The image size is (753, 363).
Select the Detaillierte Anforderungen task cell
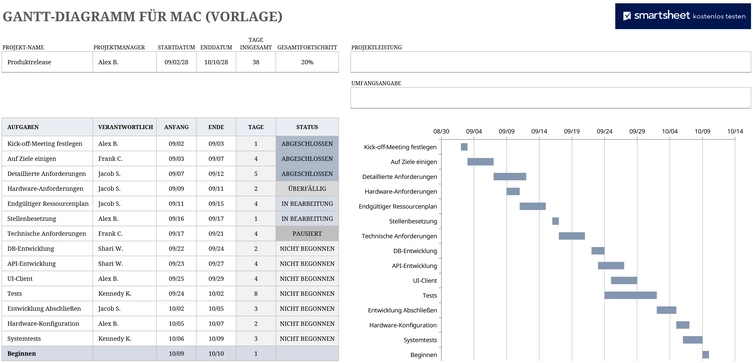point(47,173)
